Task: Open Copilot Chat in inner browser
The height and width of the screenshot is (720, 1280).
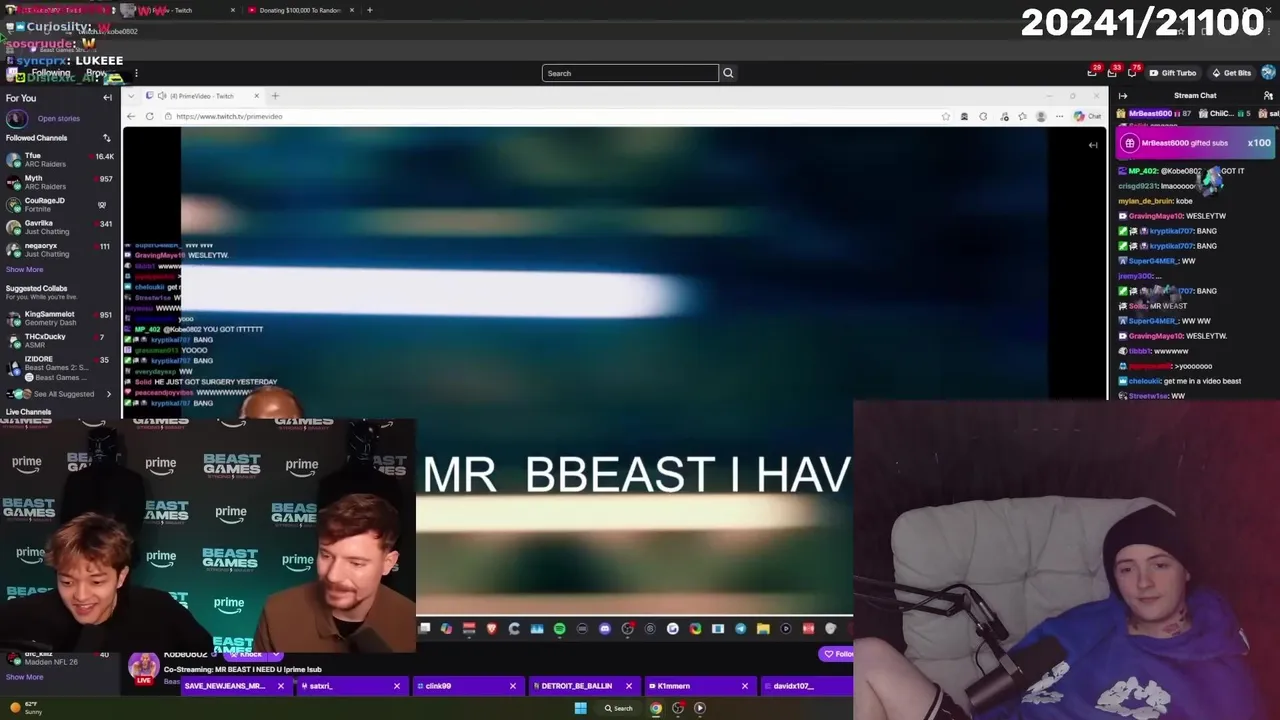Action: 1087,116
